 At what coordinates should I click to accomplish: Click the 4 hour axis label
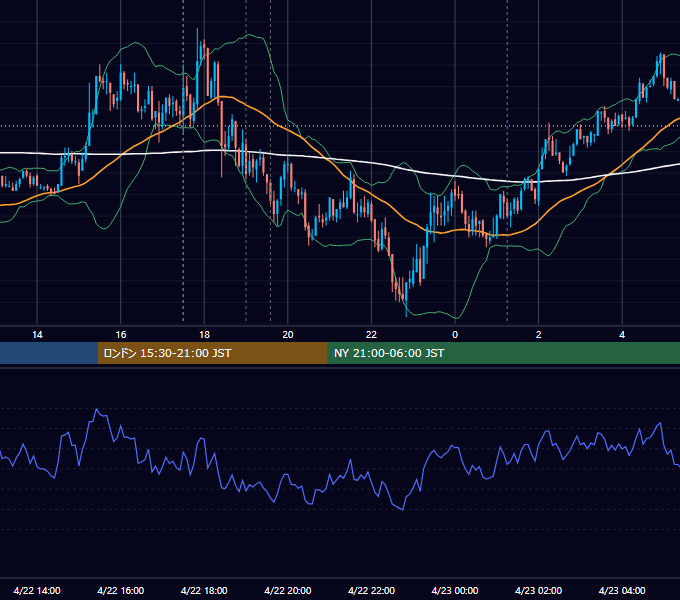pos(622,335)
